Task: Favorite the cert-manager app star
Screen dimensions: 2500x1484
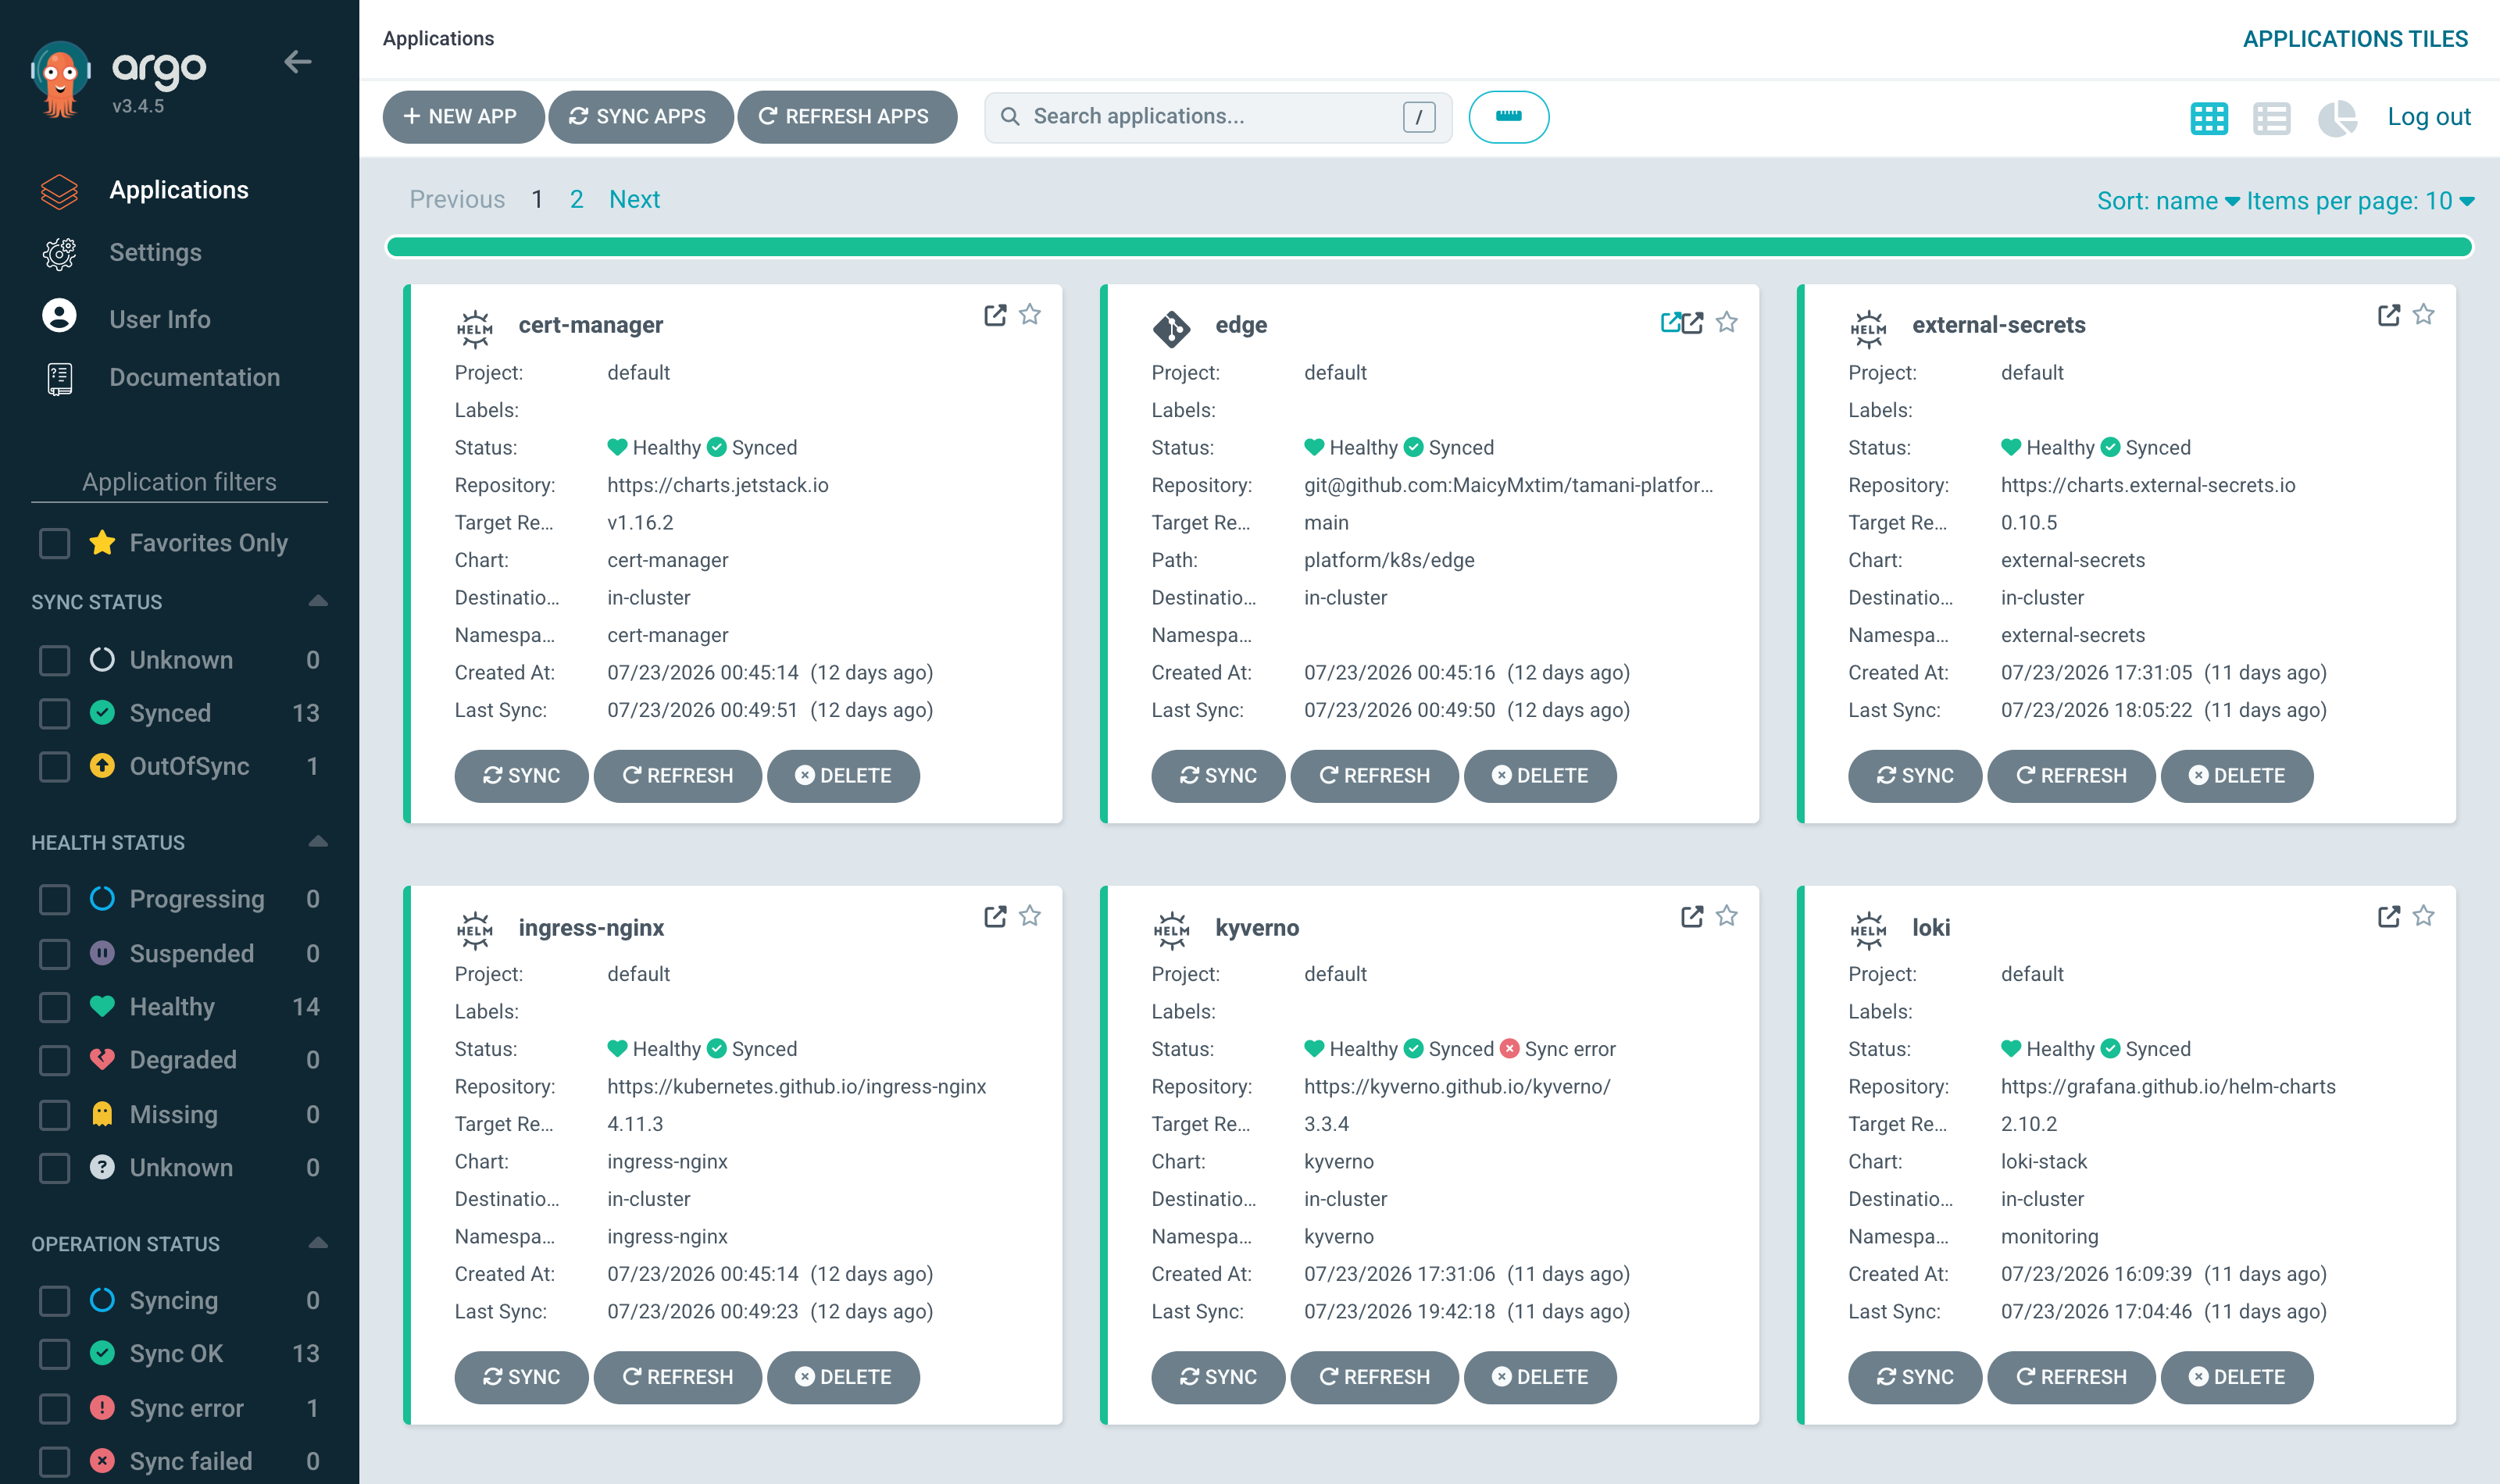Action: point(1030,315)
